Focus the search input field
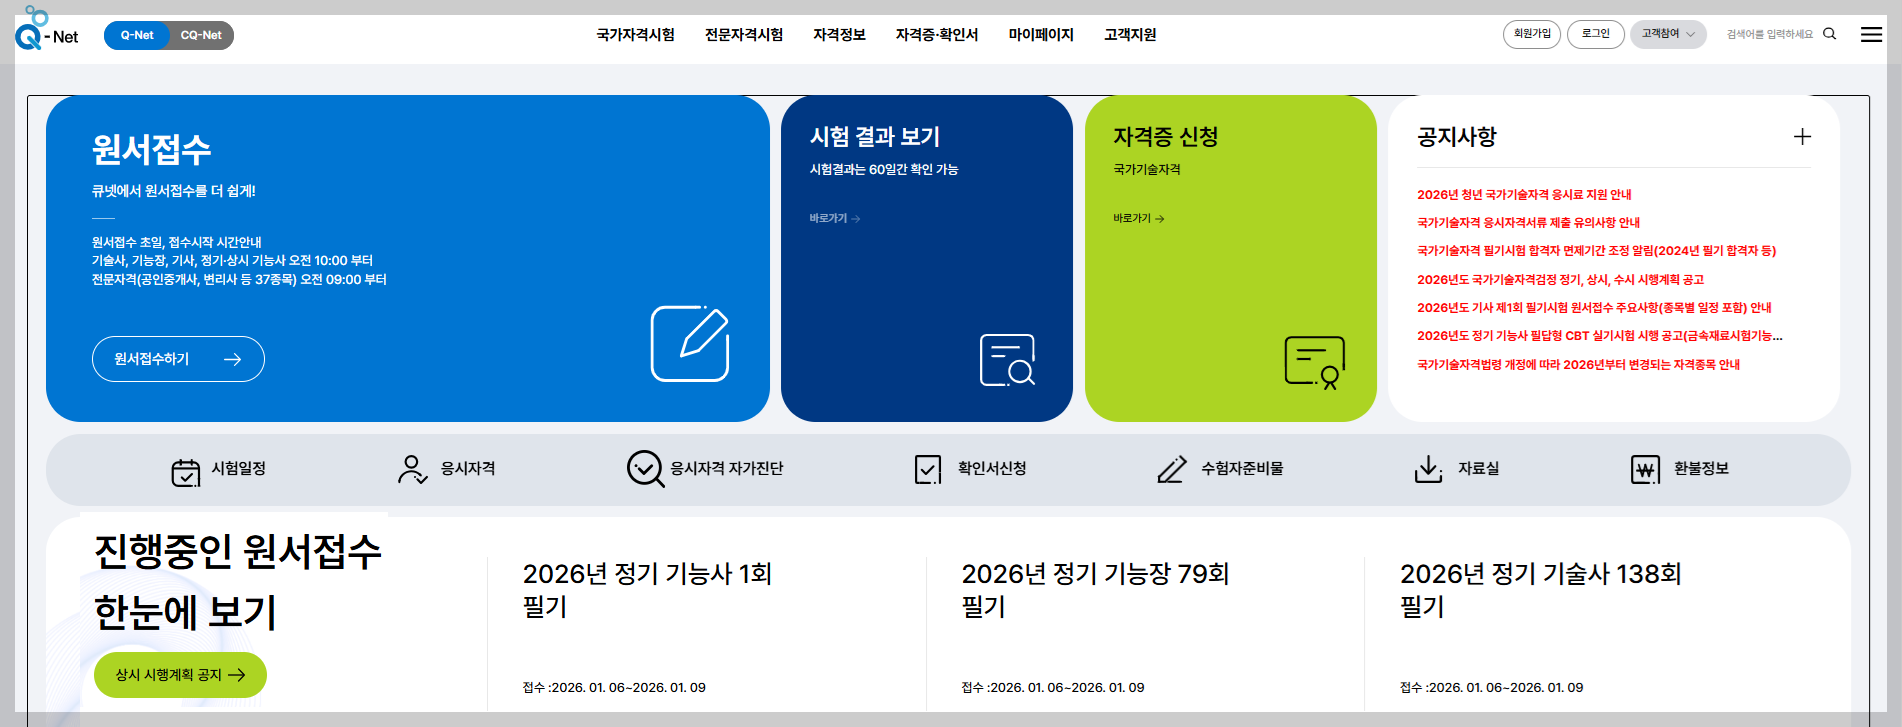This screenshot has height=727, width=1902. 1769,34
